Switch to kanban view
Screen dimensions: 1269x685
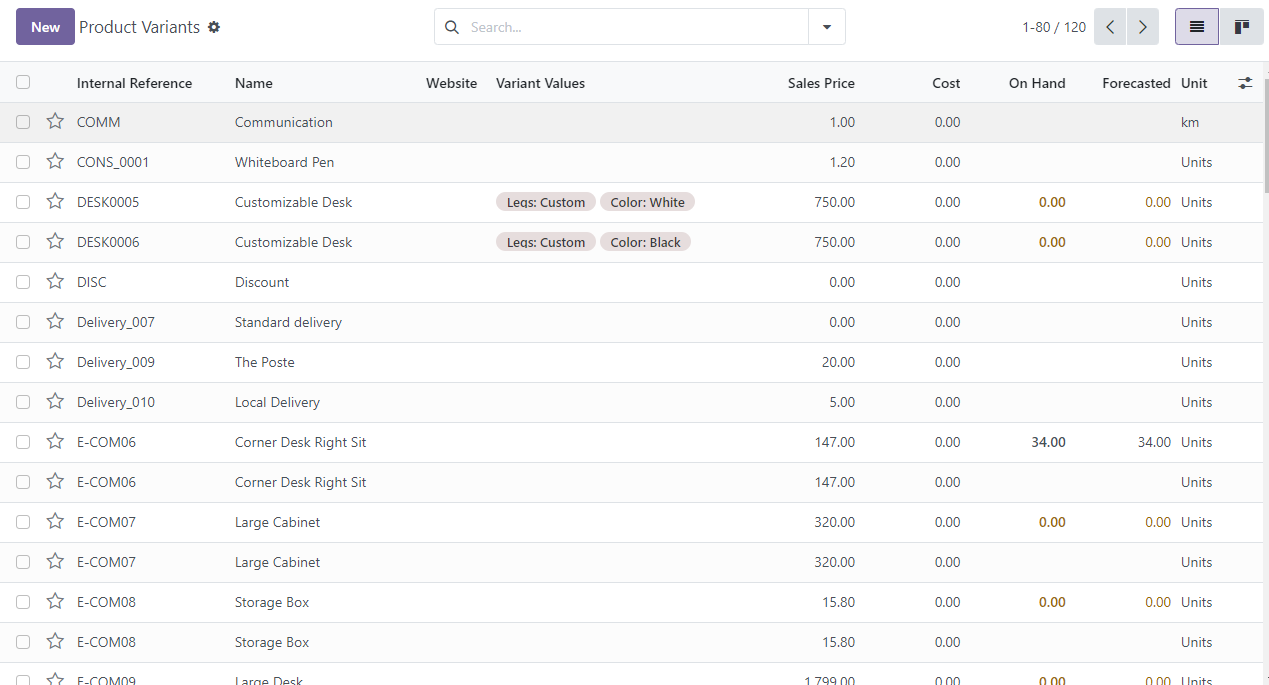coord(1241,27)
